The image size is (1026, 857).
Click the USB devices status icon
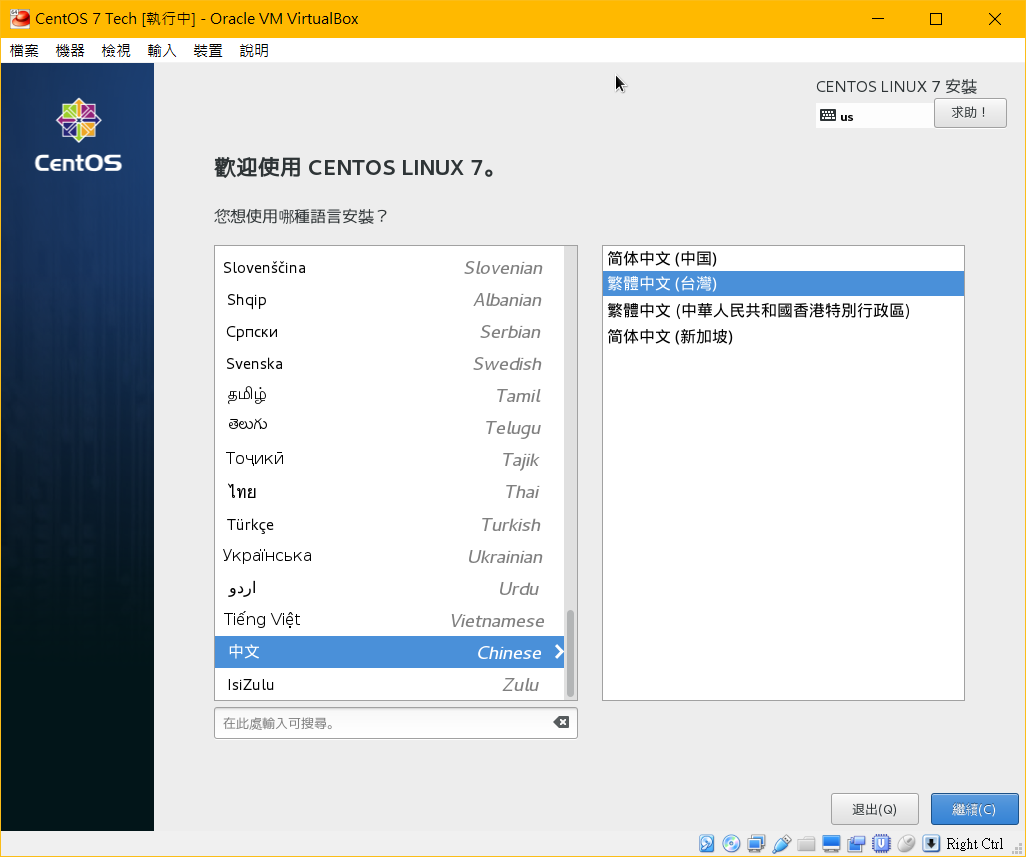click(782, 843)
